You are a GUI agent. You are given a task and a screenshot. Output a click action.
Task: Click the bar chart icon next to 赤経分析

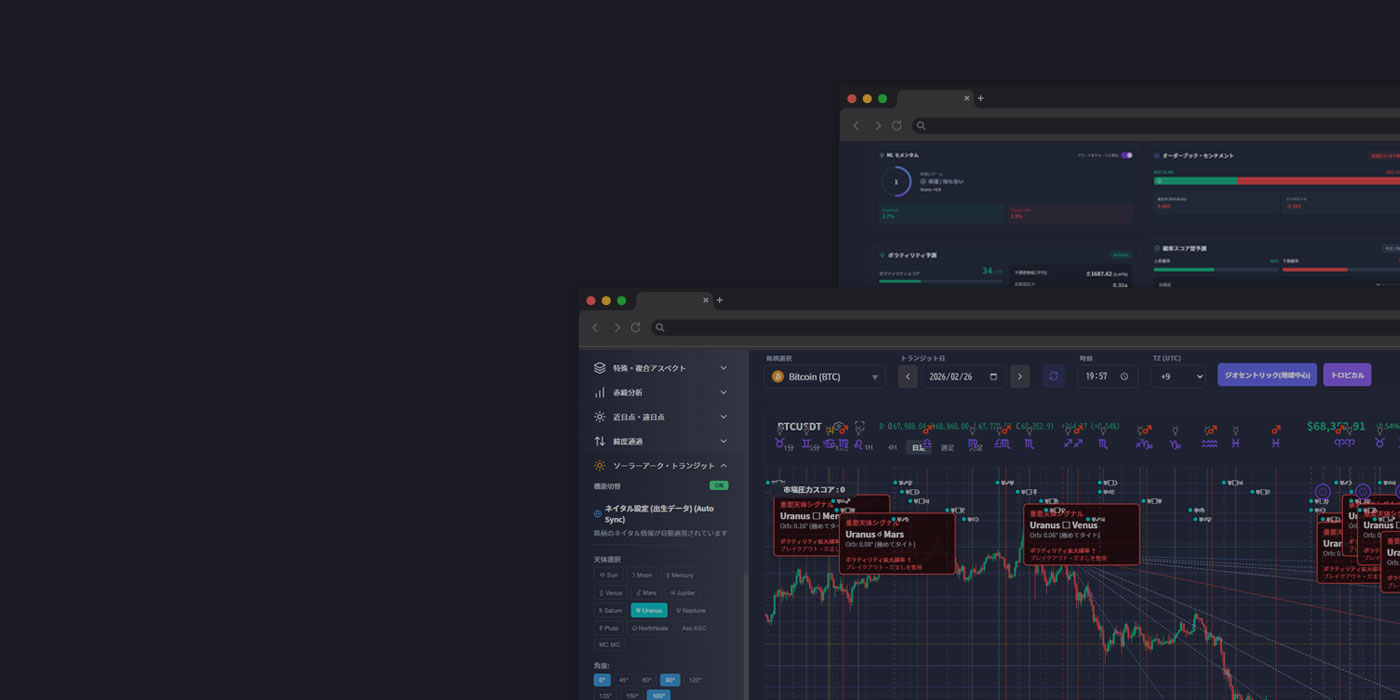click(x=599, y=391)
